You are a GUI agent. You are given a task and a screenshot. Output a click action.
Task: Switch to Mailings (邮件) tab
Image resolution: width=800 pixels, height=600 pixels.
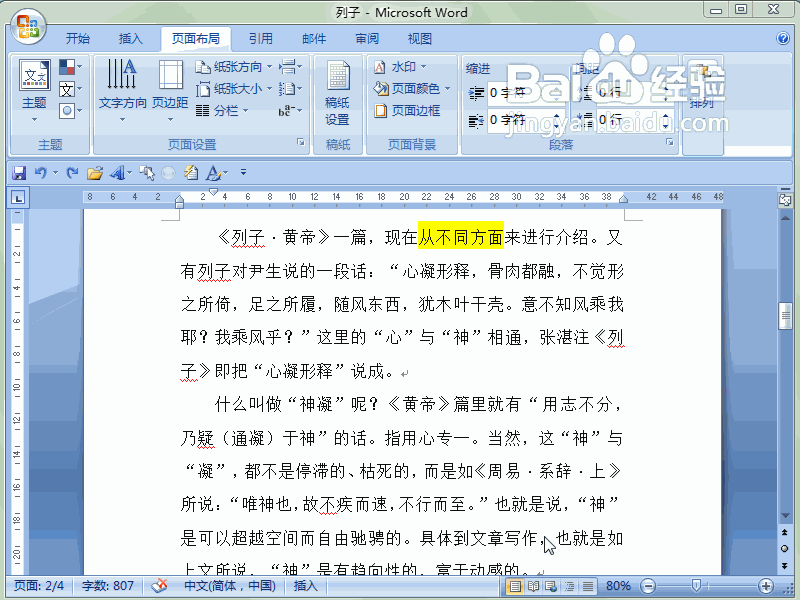tap(314, 39)
